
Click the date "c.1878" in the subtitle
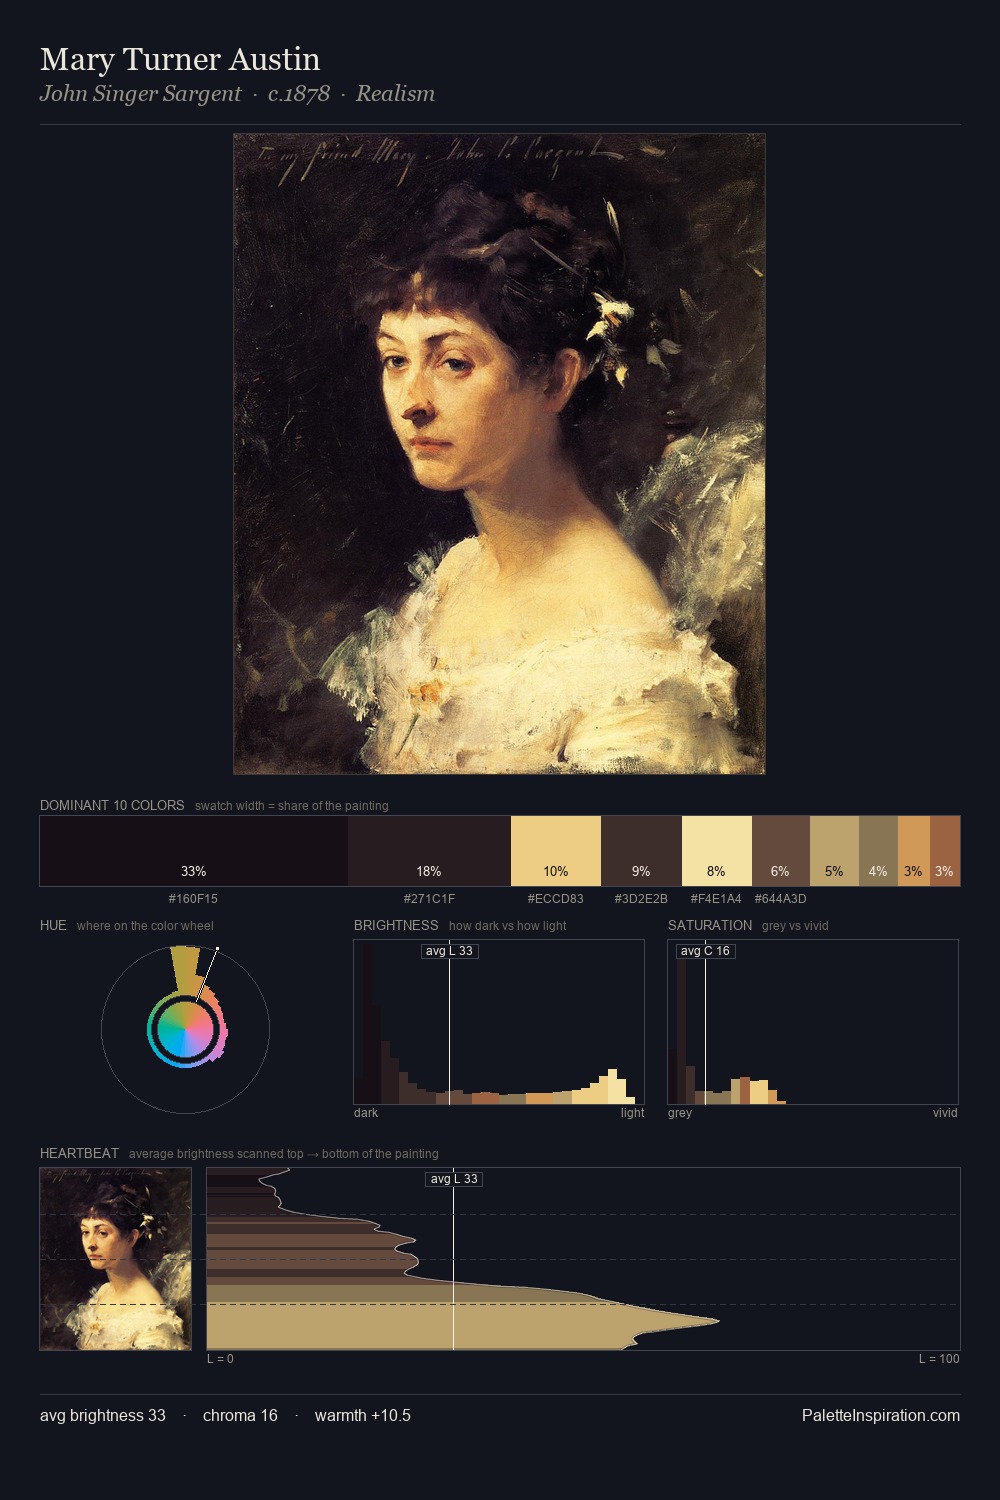click(x=299, y=94)
